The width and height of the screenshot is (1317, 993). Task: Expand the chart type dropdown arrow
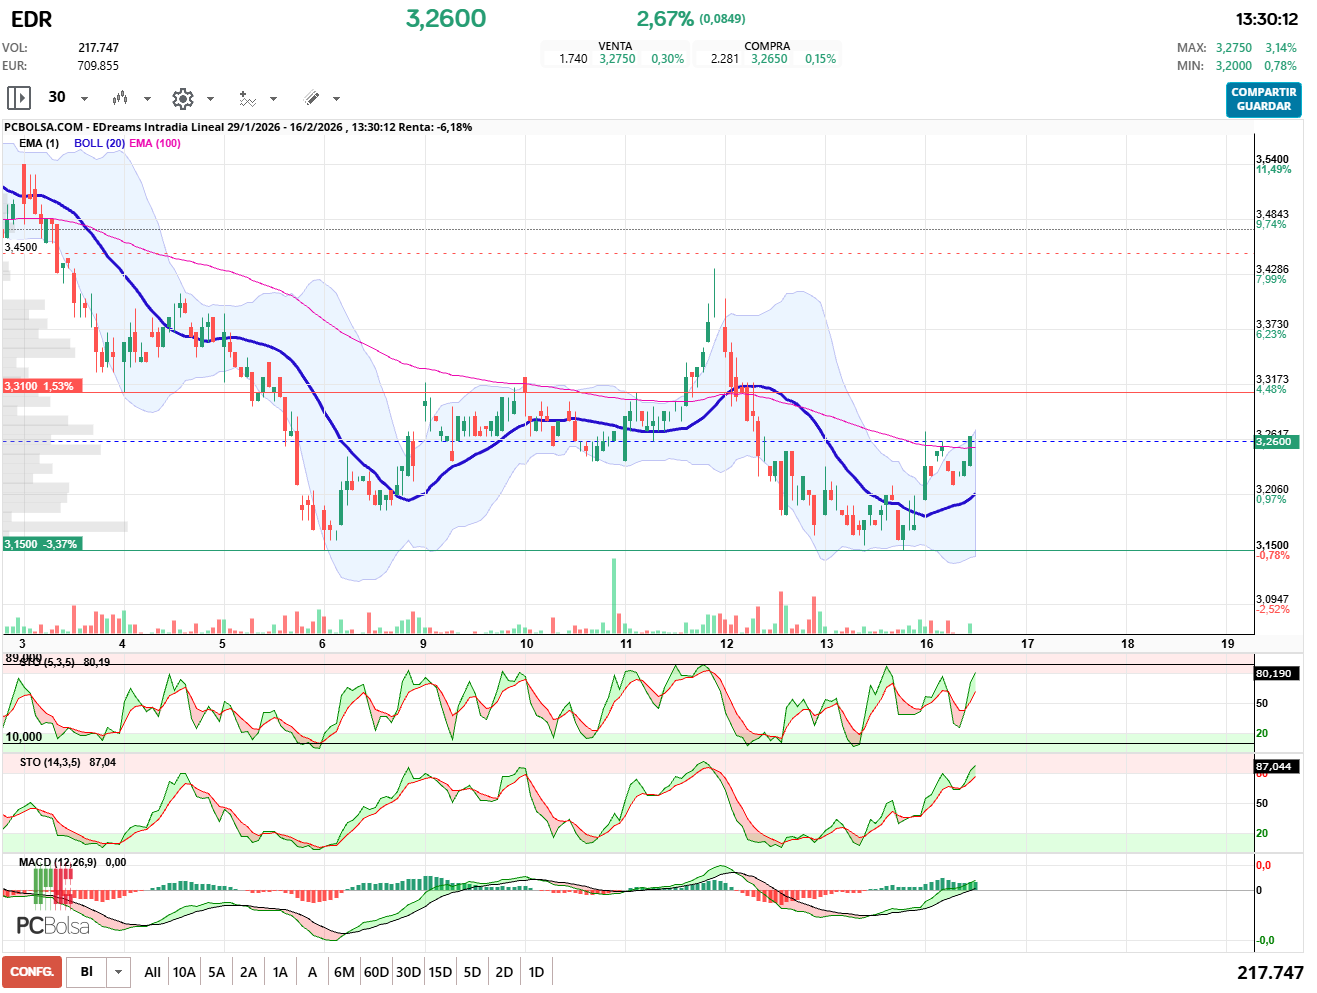(147, 99)
